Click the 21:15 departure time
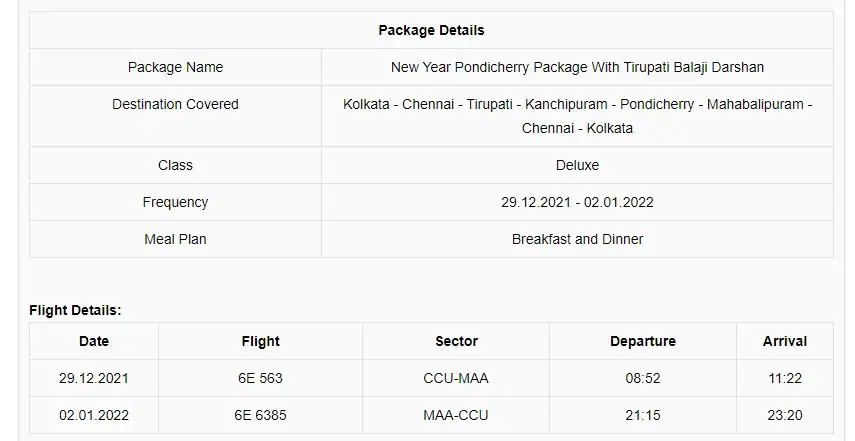The height and width of the screenshot is (441, 855). [643, 415]
